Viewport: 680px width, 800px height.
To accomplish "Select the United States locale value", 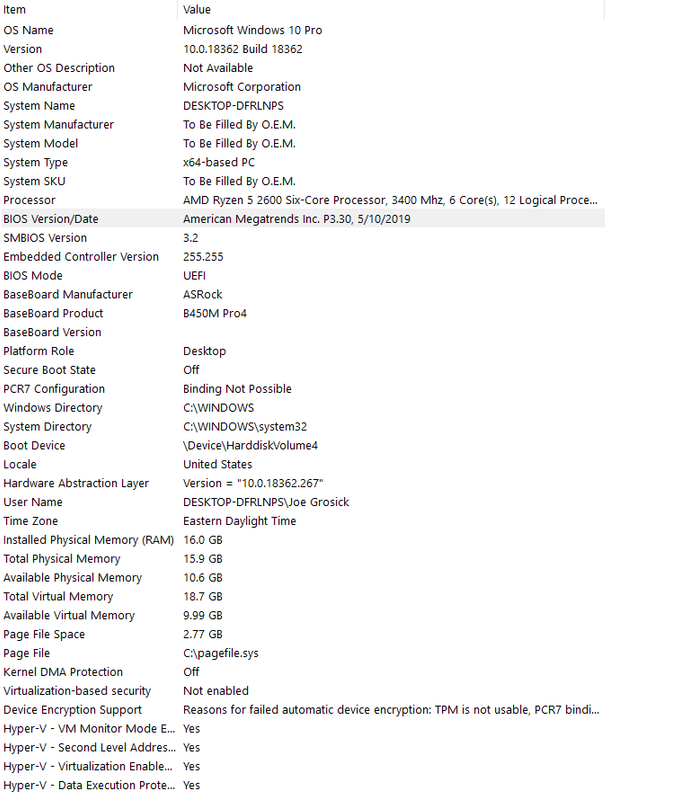I will [x=217, y=464].
